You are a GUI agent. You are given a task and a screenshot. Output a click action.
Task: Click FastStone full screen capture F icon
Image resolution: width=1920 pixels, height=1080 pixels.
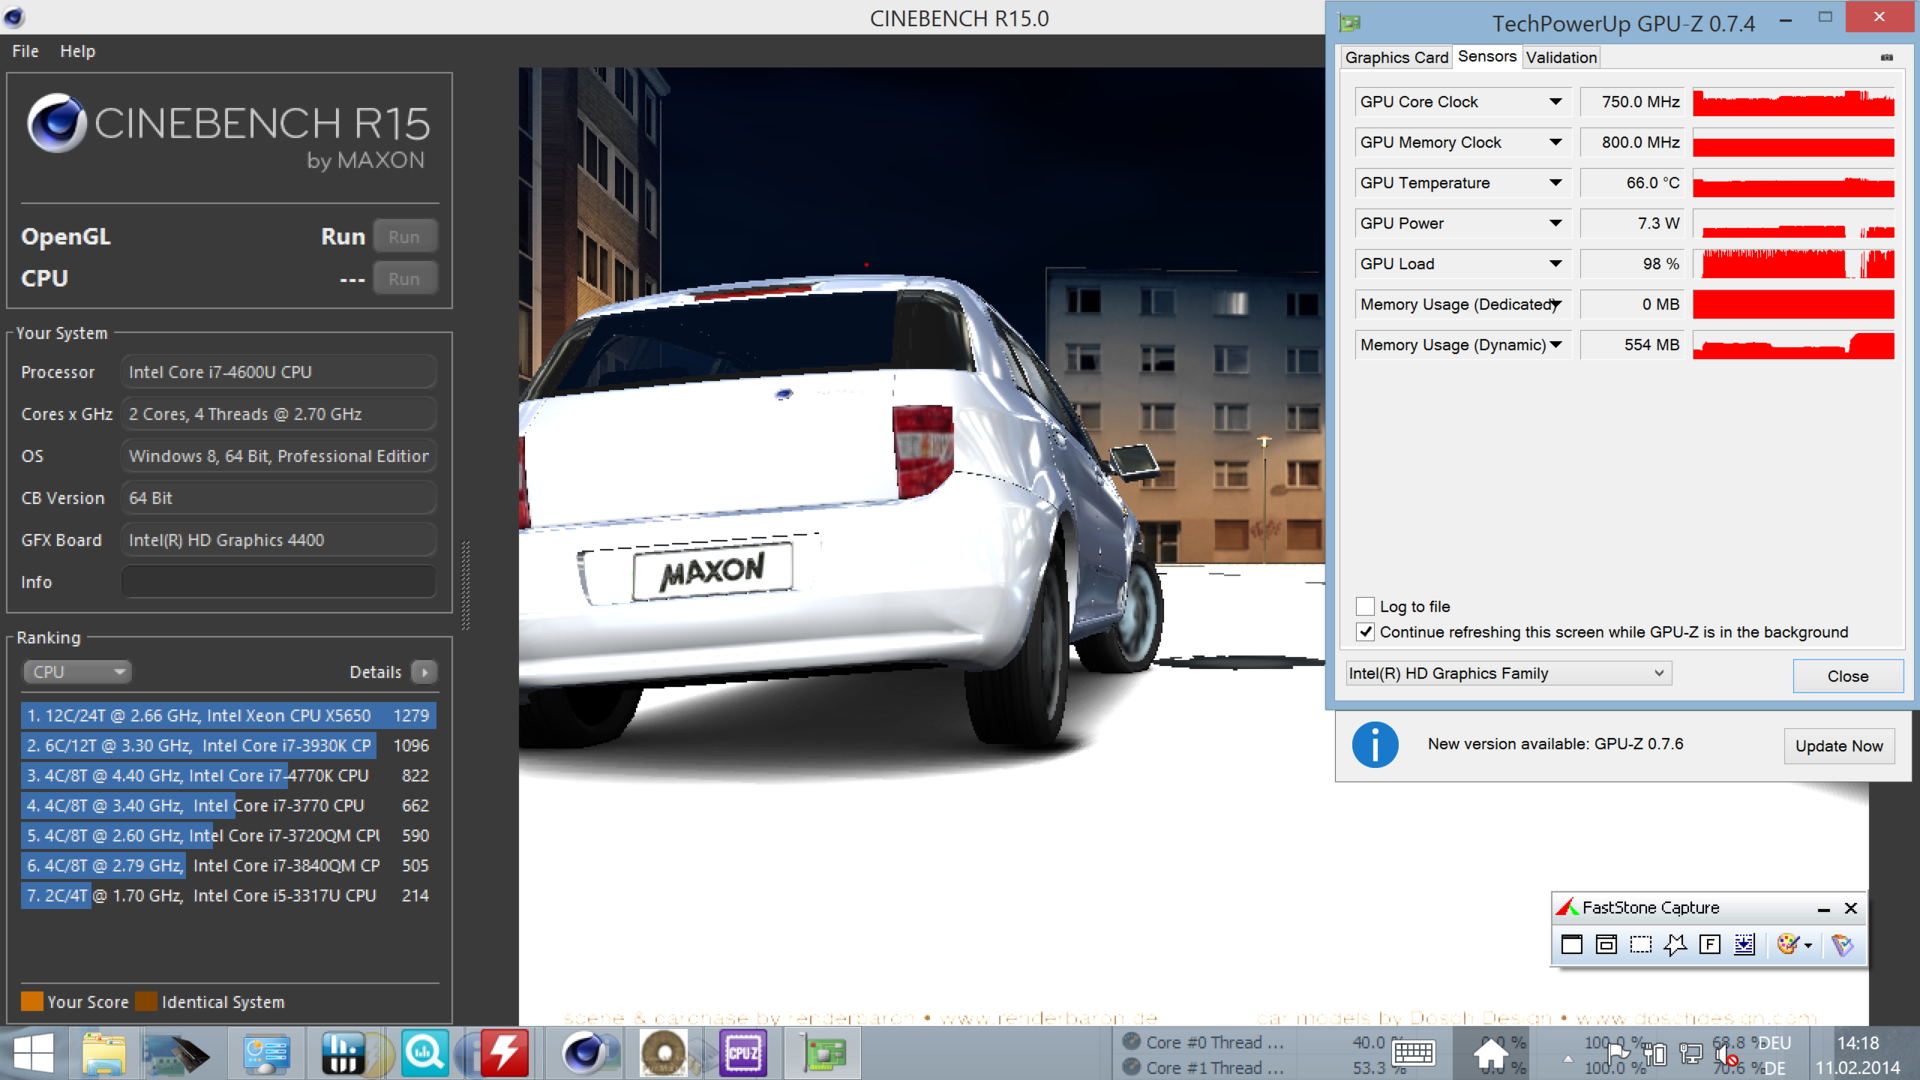pos(1710,945)
